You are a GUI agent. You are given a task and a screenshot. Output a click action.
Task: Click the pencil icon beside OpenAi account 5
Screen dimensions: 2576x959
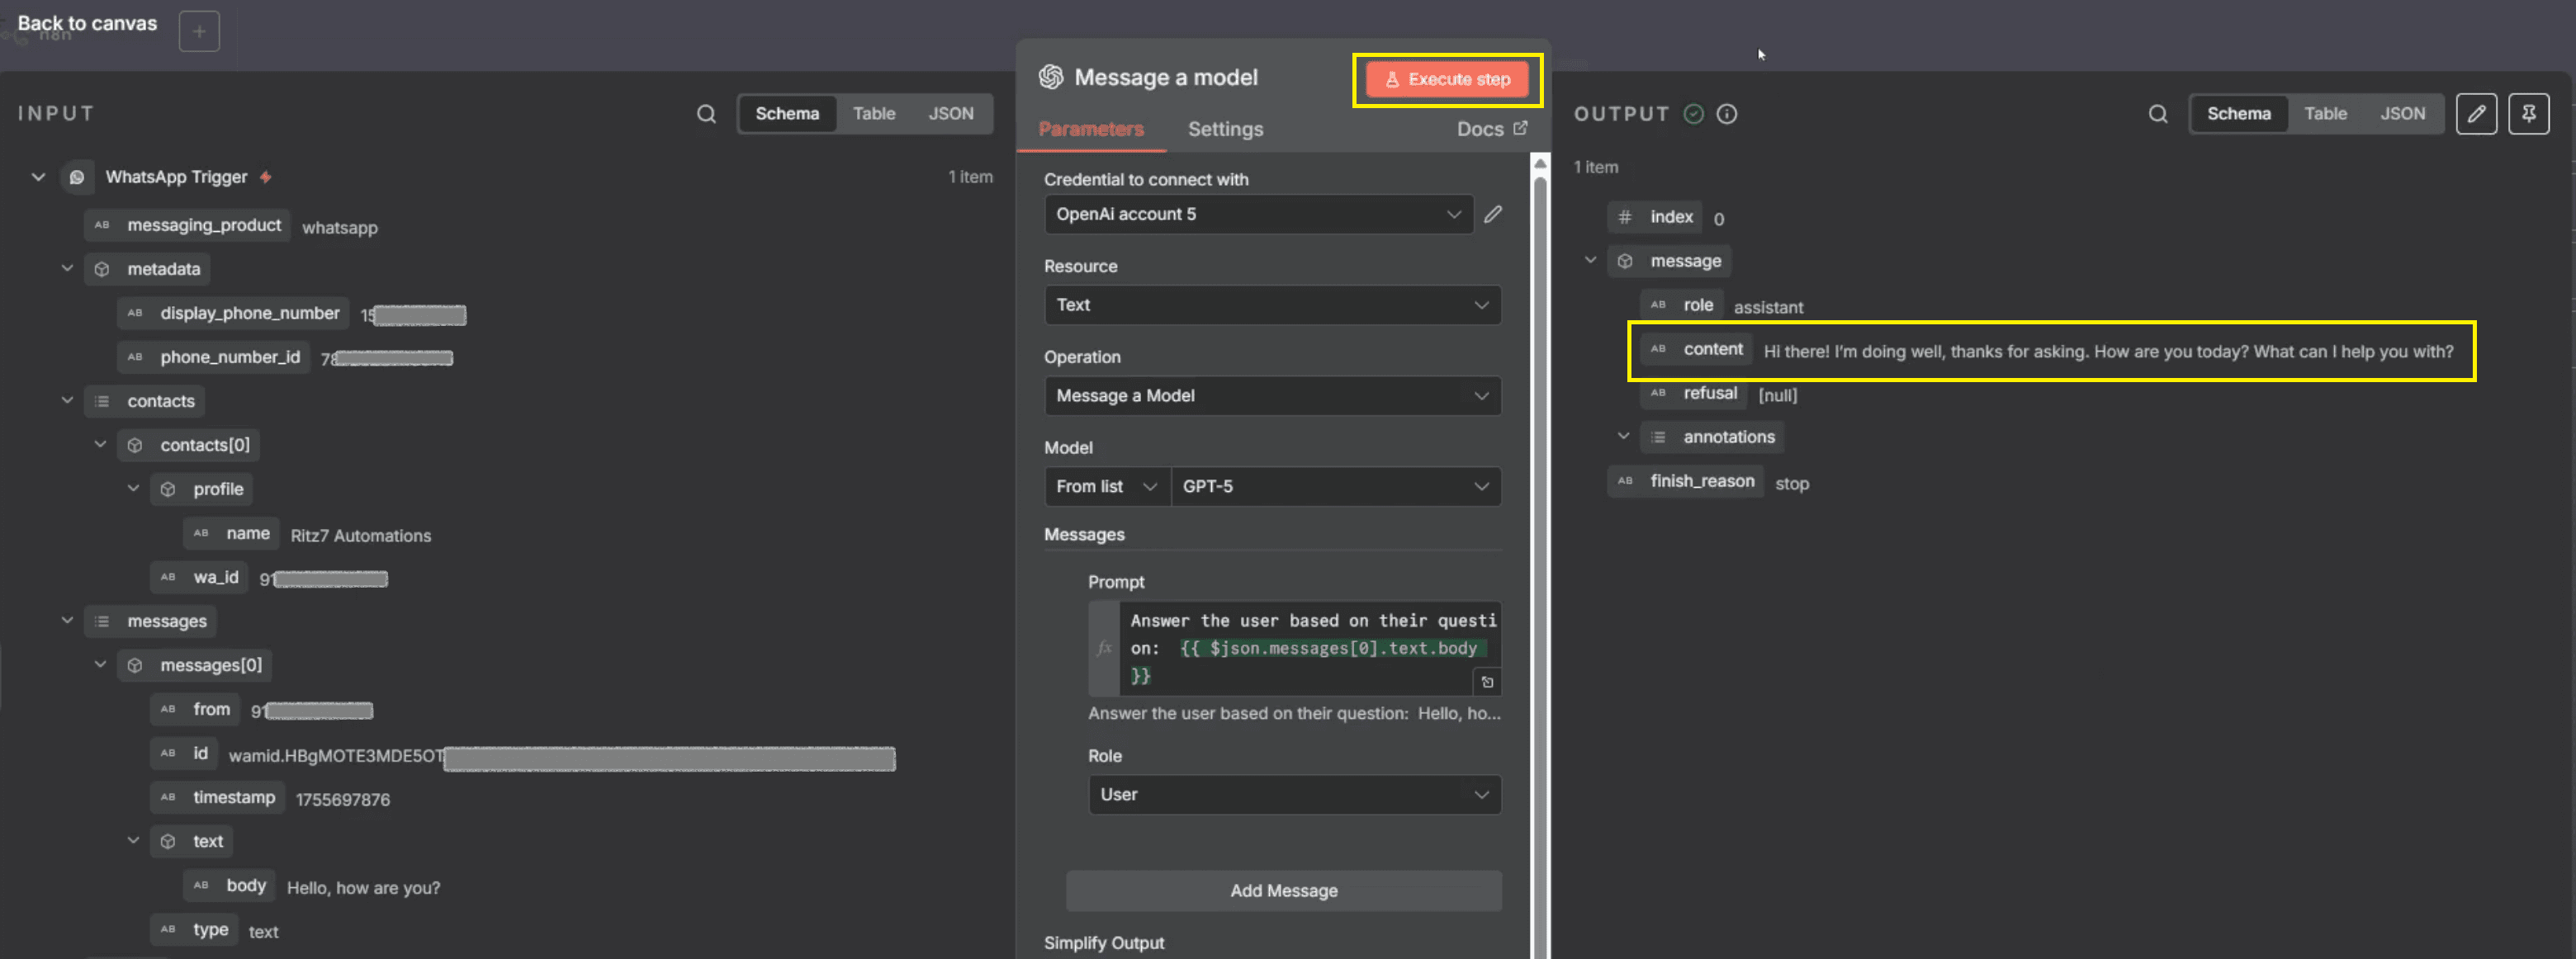1493,213
